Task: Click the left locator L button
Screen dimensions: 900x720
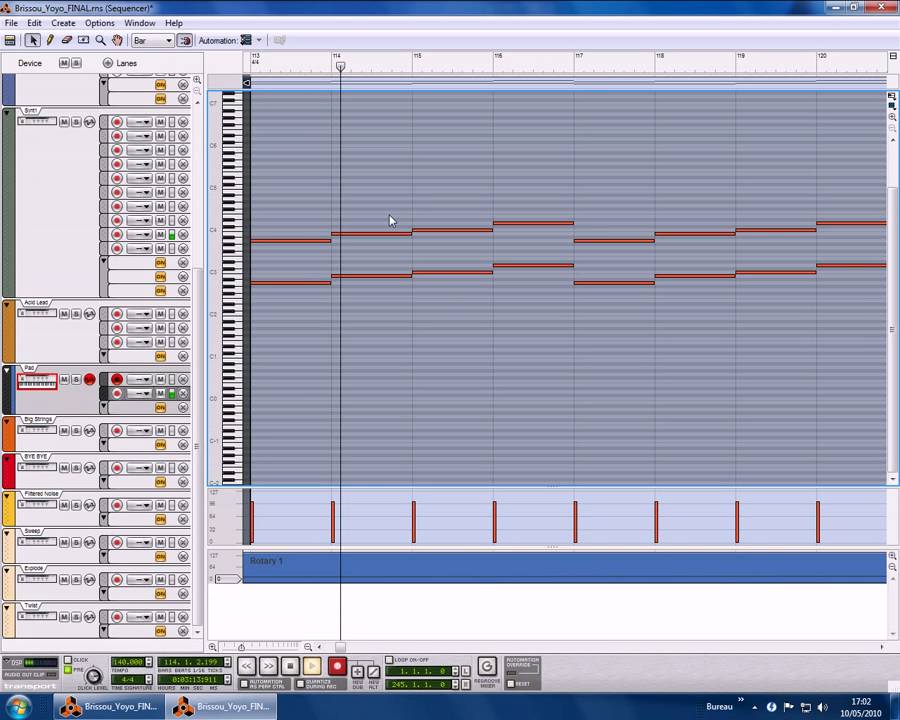Action: tap(465, 671)
